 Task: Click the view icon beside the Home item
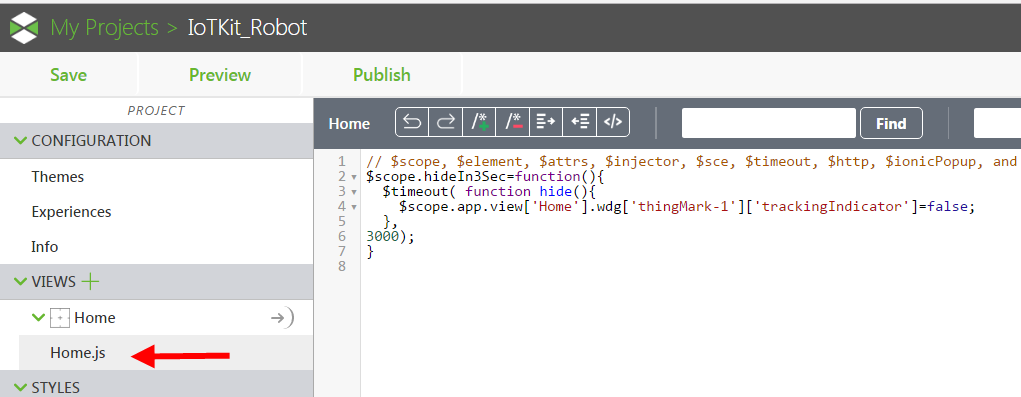tap(60, 318)
